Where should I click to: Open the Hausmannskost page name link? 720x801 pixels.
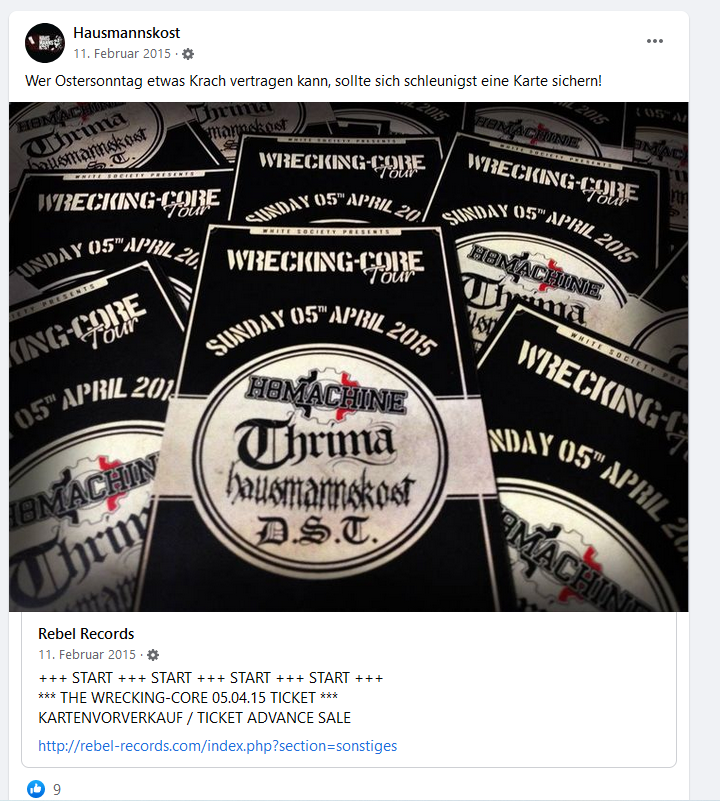pos(127,33)
